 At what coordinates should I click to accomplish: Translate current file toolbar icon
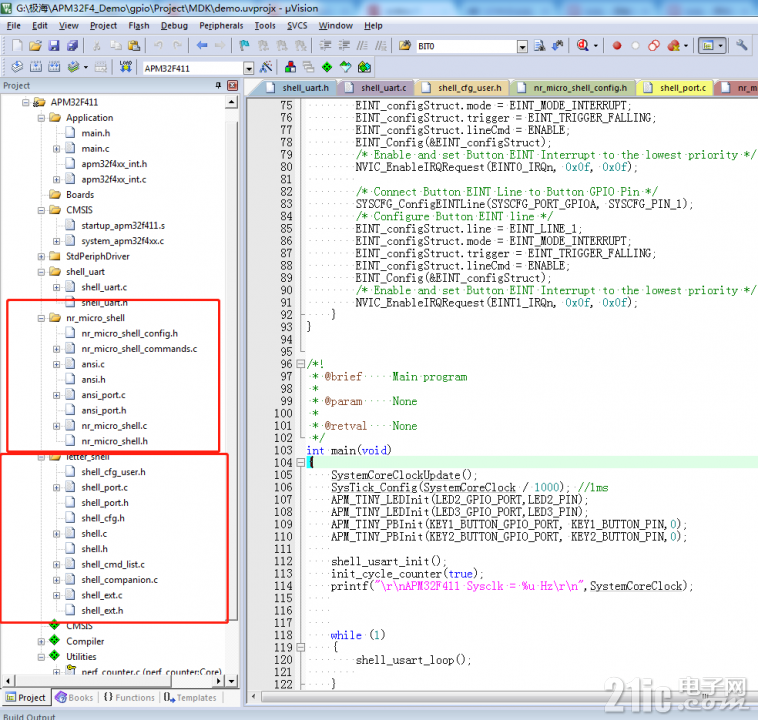[17, 67]
